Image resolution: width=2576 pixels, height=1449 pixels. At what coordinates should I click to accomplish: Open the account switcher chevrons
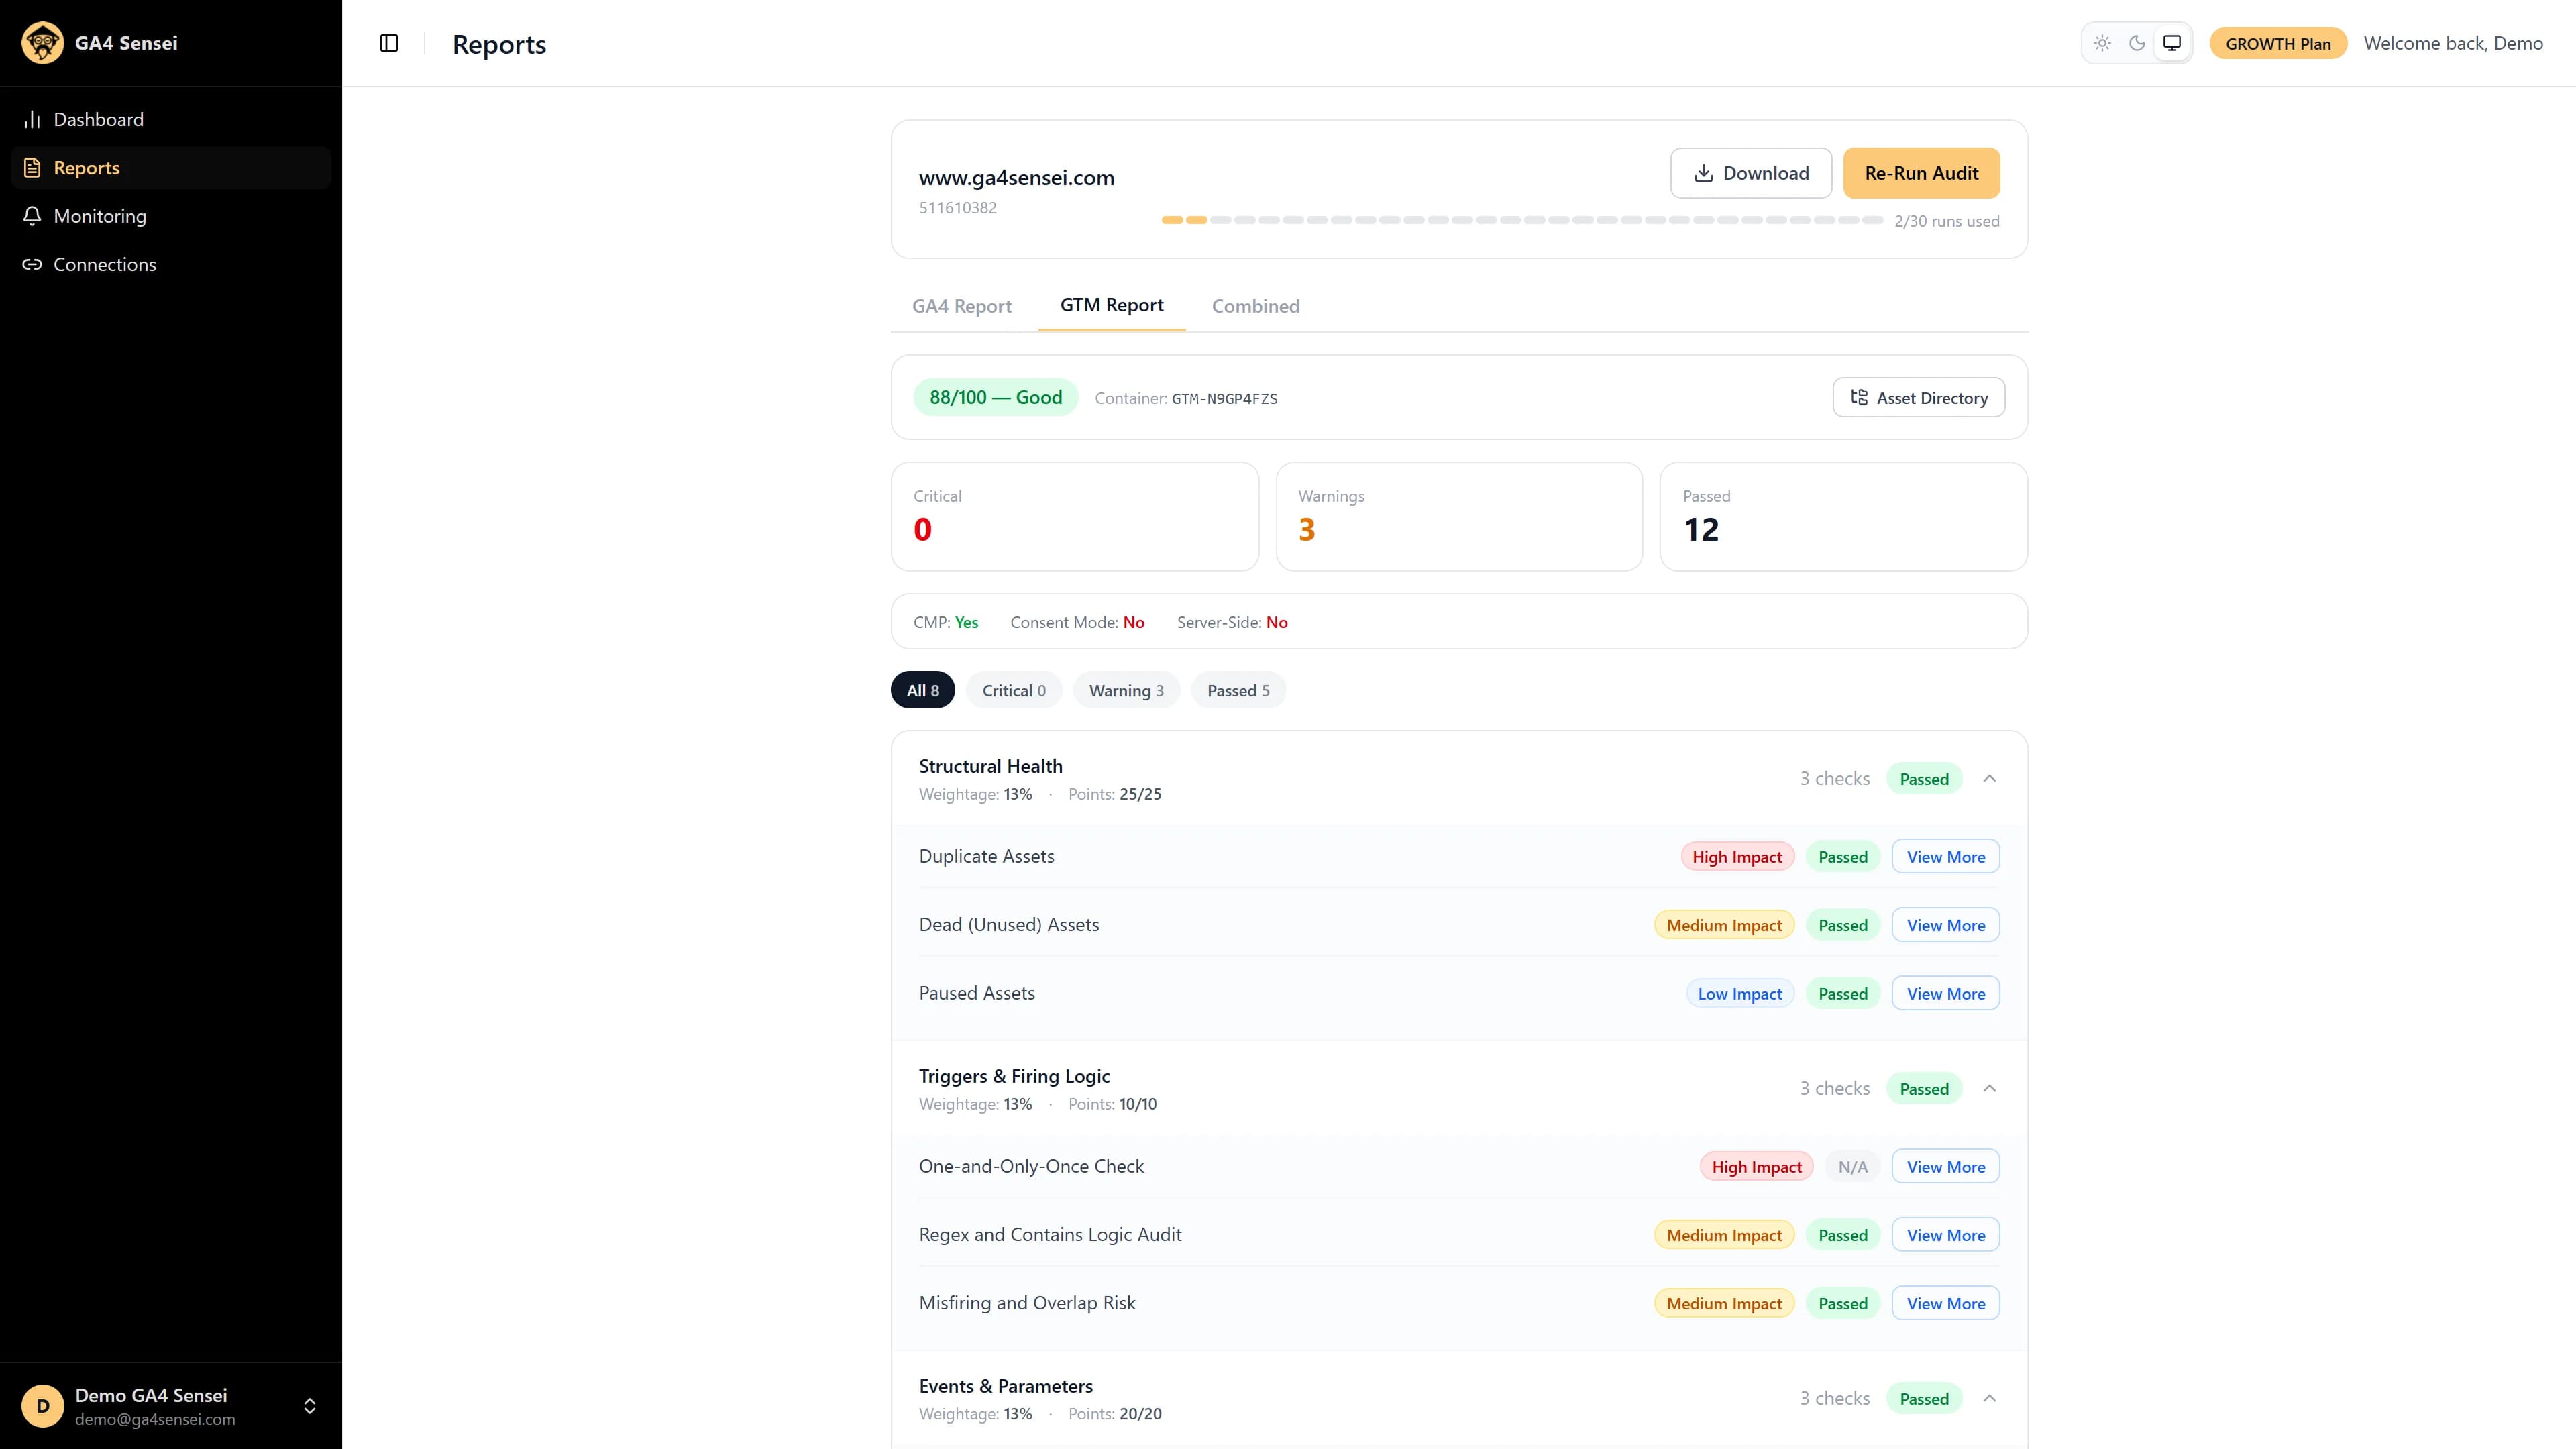(x=310, y=1406)
